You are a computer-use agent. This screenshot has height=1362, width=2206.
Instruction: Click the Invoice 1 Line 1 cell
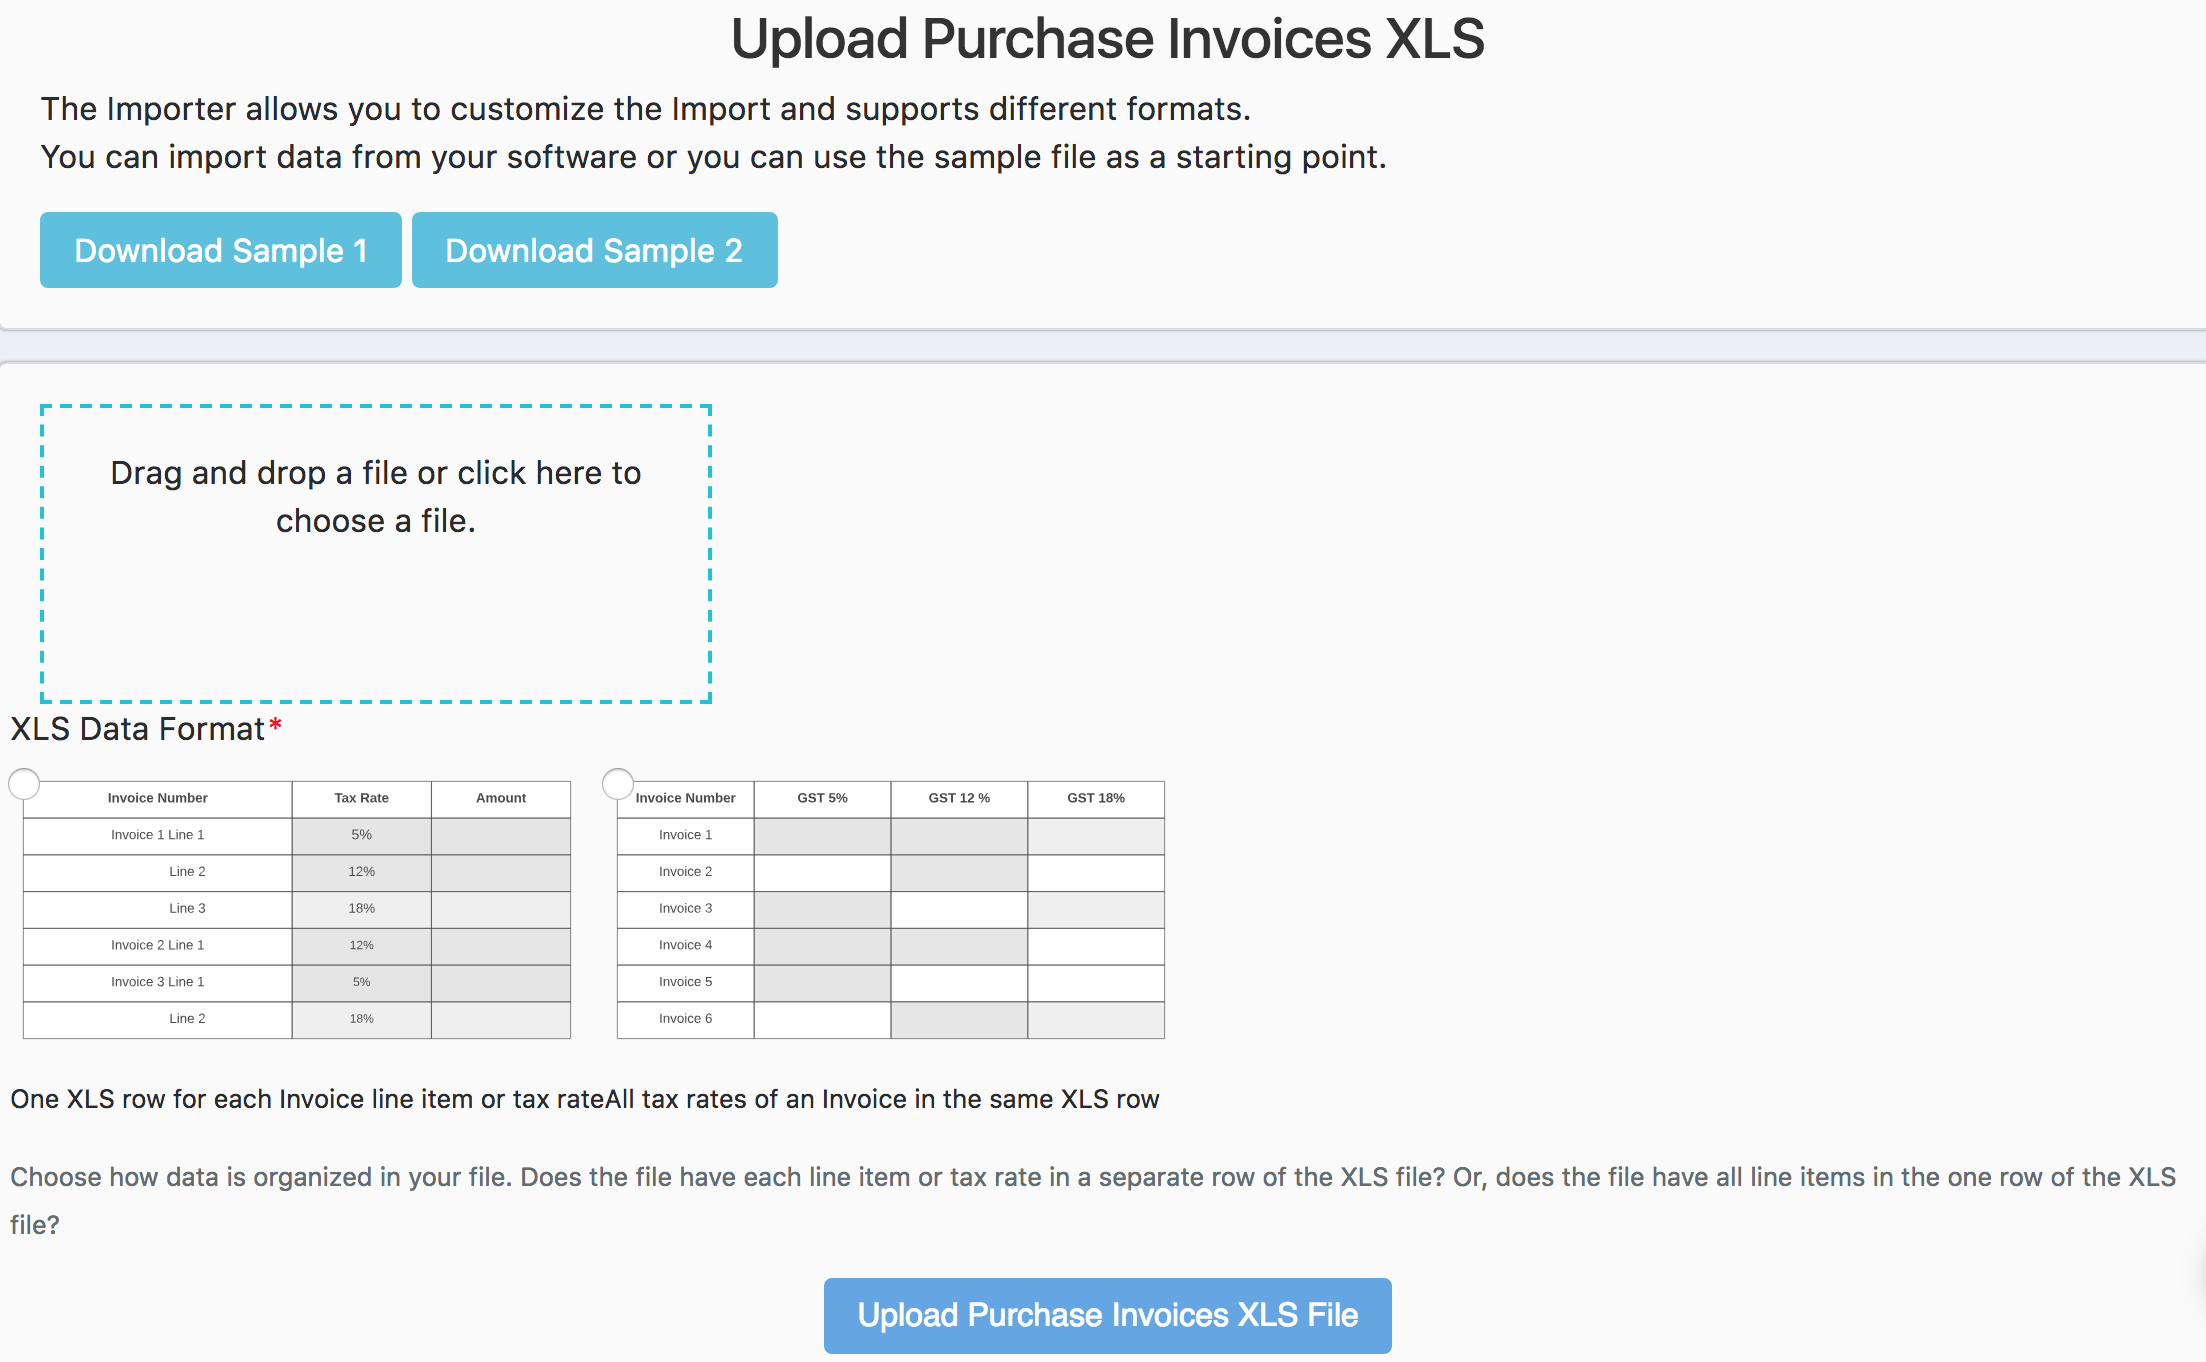pyautogui.click(x=157, y=835)
